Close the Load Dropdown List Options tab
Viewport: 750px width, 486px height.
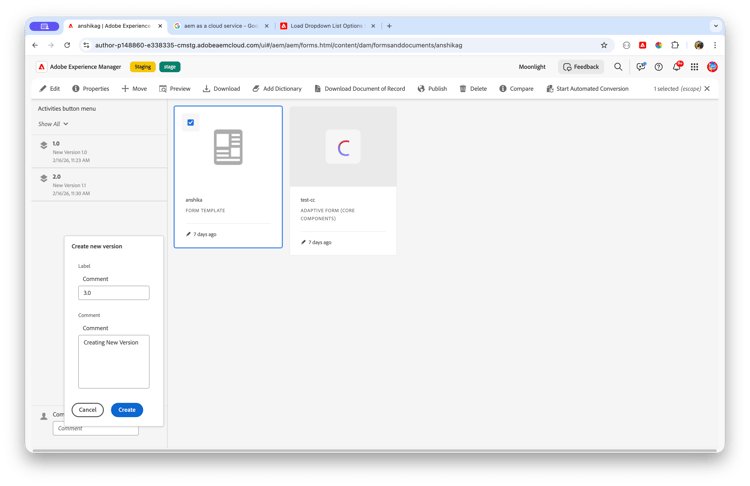(373, 26)
